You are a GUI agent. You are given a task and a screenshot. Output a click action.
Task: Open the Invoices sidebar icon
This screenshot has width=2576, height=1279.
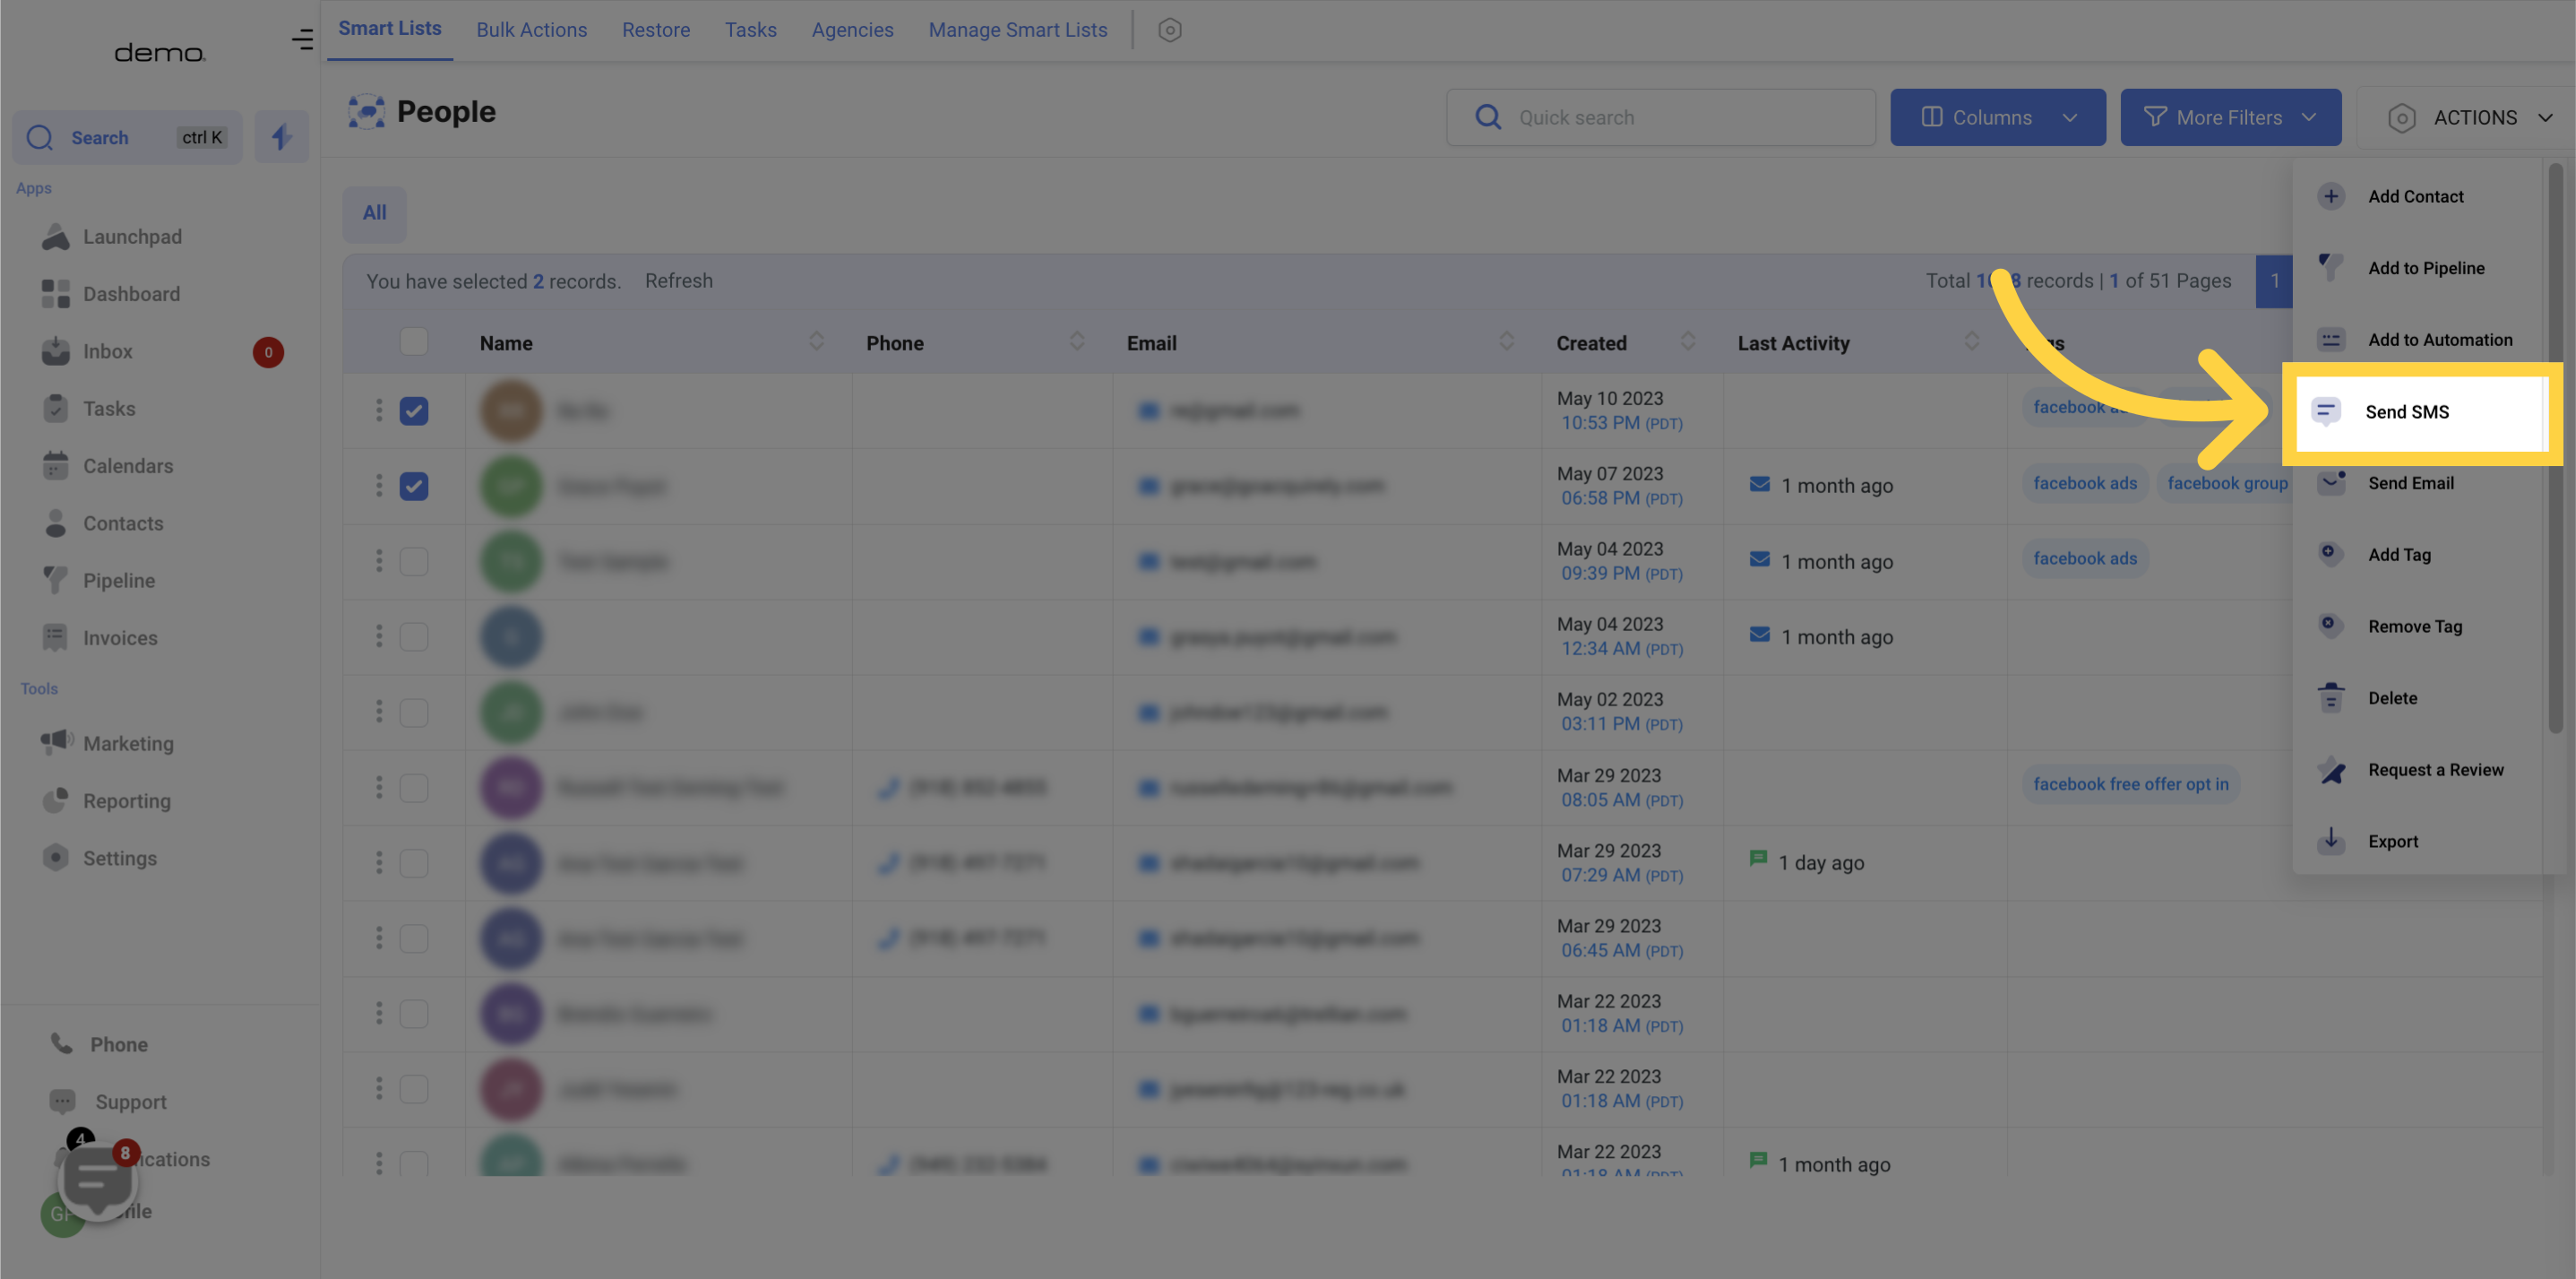tap(56, 637)
